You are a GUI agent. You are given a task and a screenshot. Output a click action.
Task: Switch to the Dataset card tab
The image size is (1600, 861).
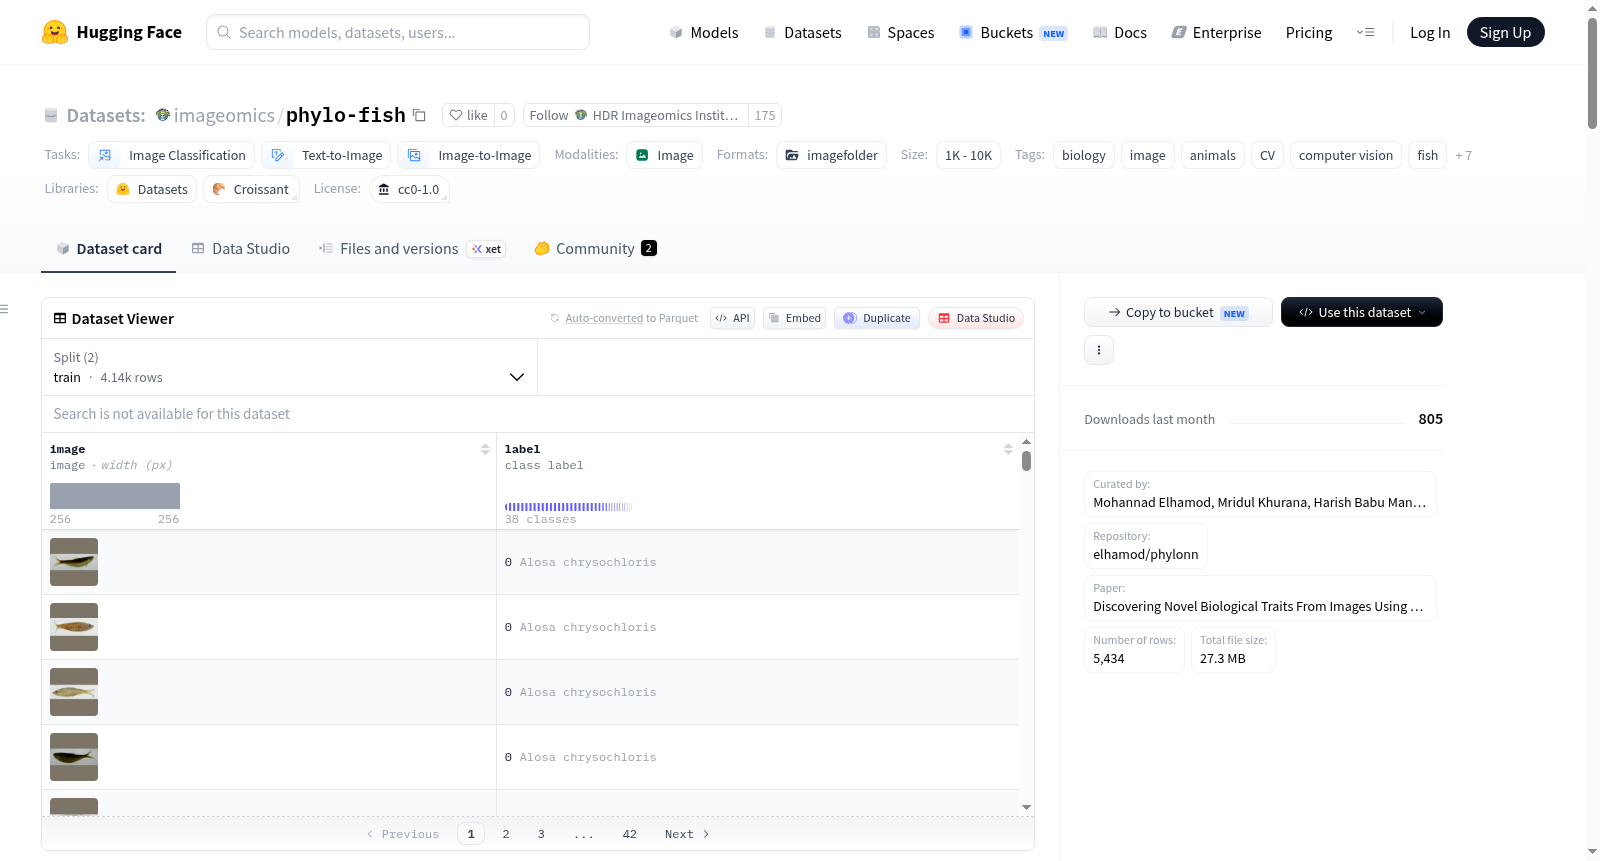[109, 249]
